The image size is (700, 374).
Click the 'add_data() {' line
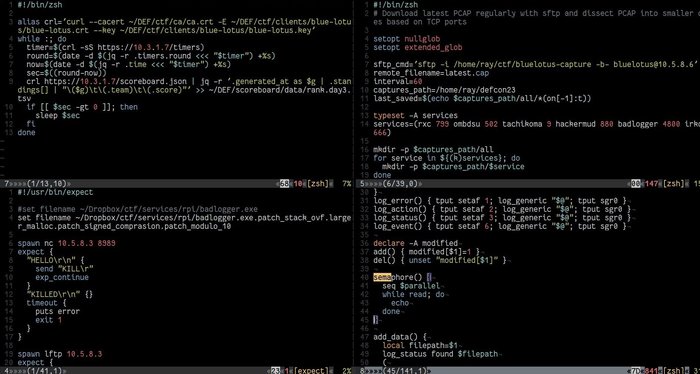click(400, 337)
